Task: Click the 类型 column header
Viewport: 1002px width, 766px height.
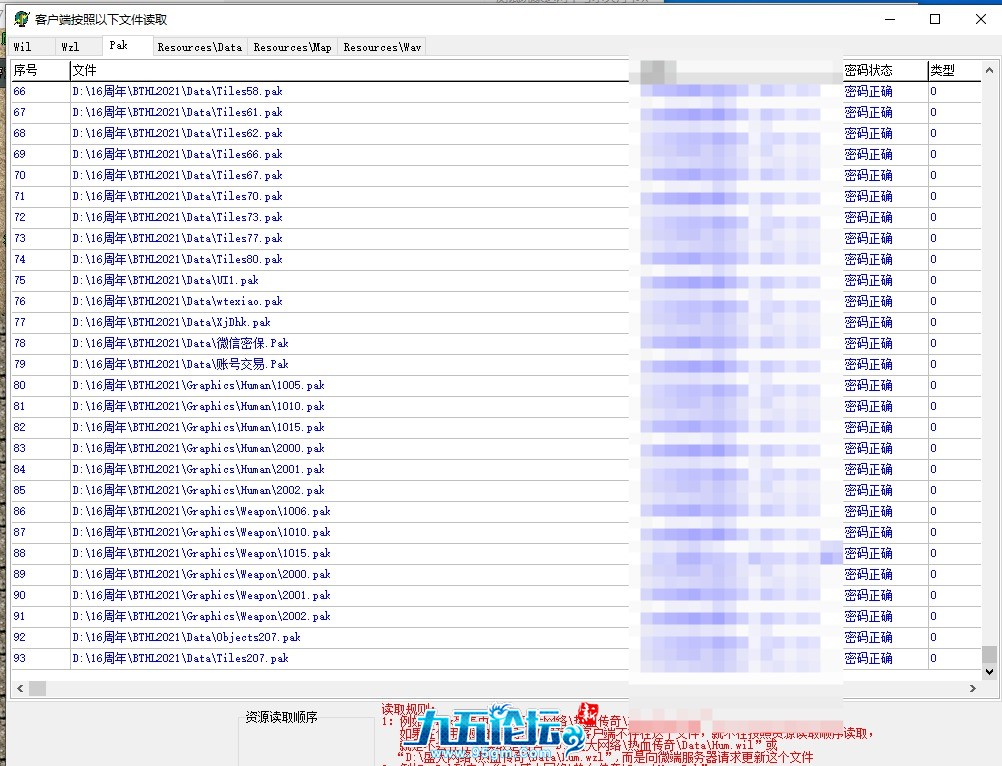Action: click(x=954, y=70)
